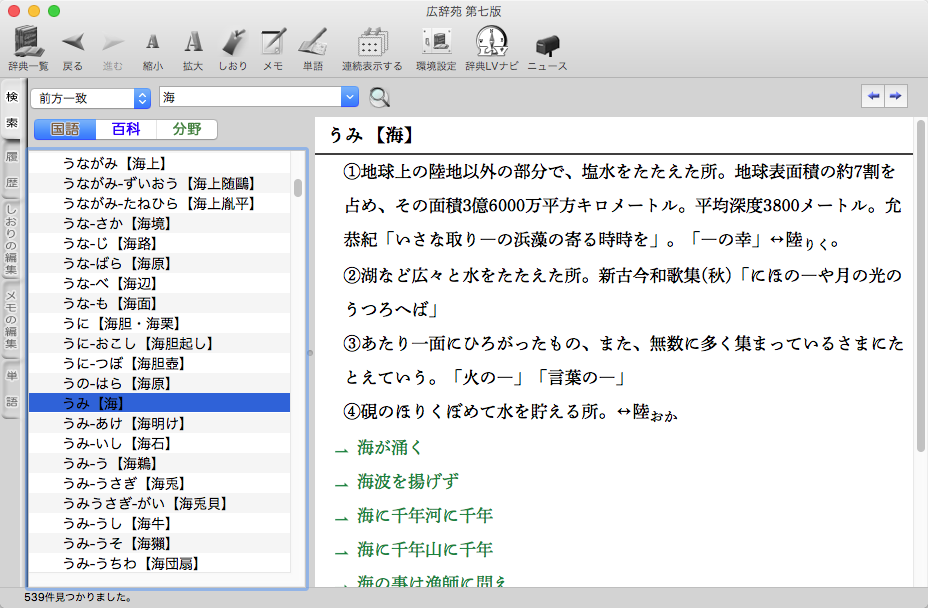Select entry うに-つぼ【海胆壺】

[x=159, y=363]
